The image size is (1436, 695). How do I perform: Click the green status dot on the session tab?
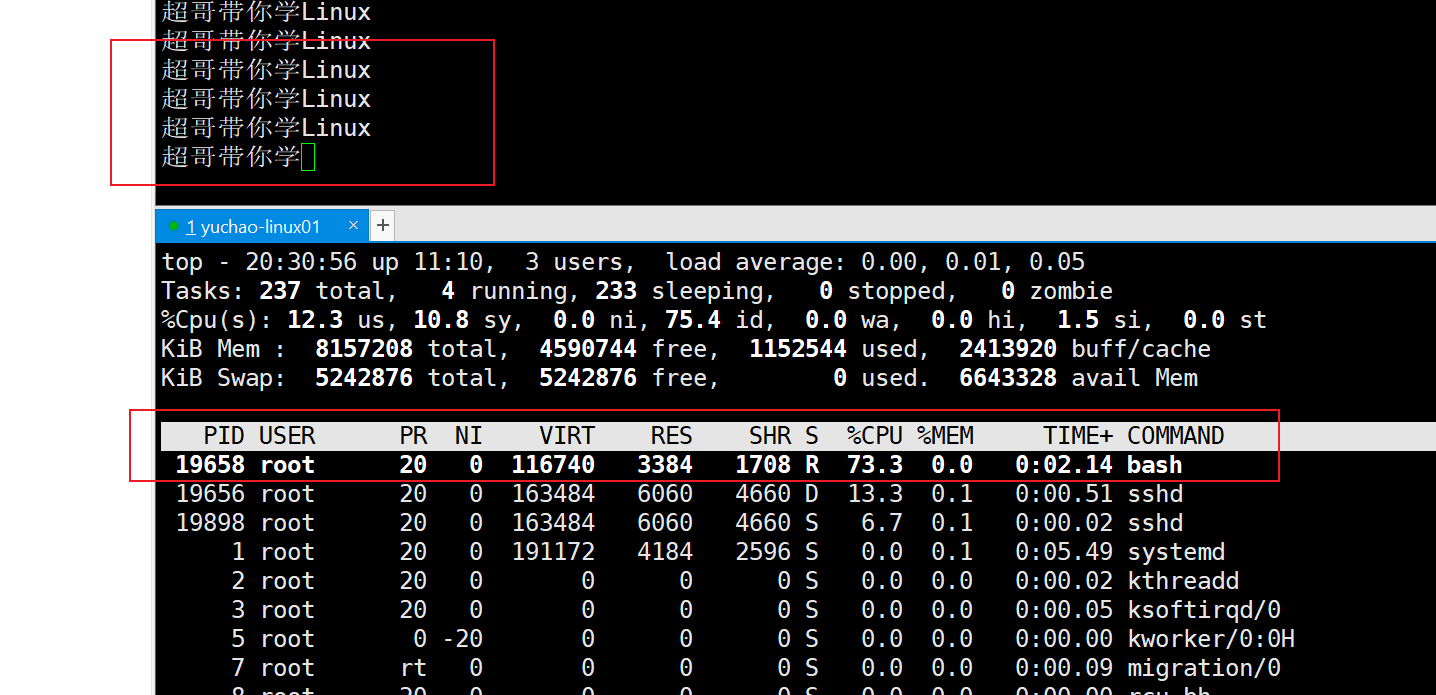[174, 226]
